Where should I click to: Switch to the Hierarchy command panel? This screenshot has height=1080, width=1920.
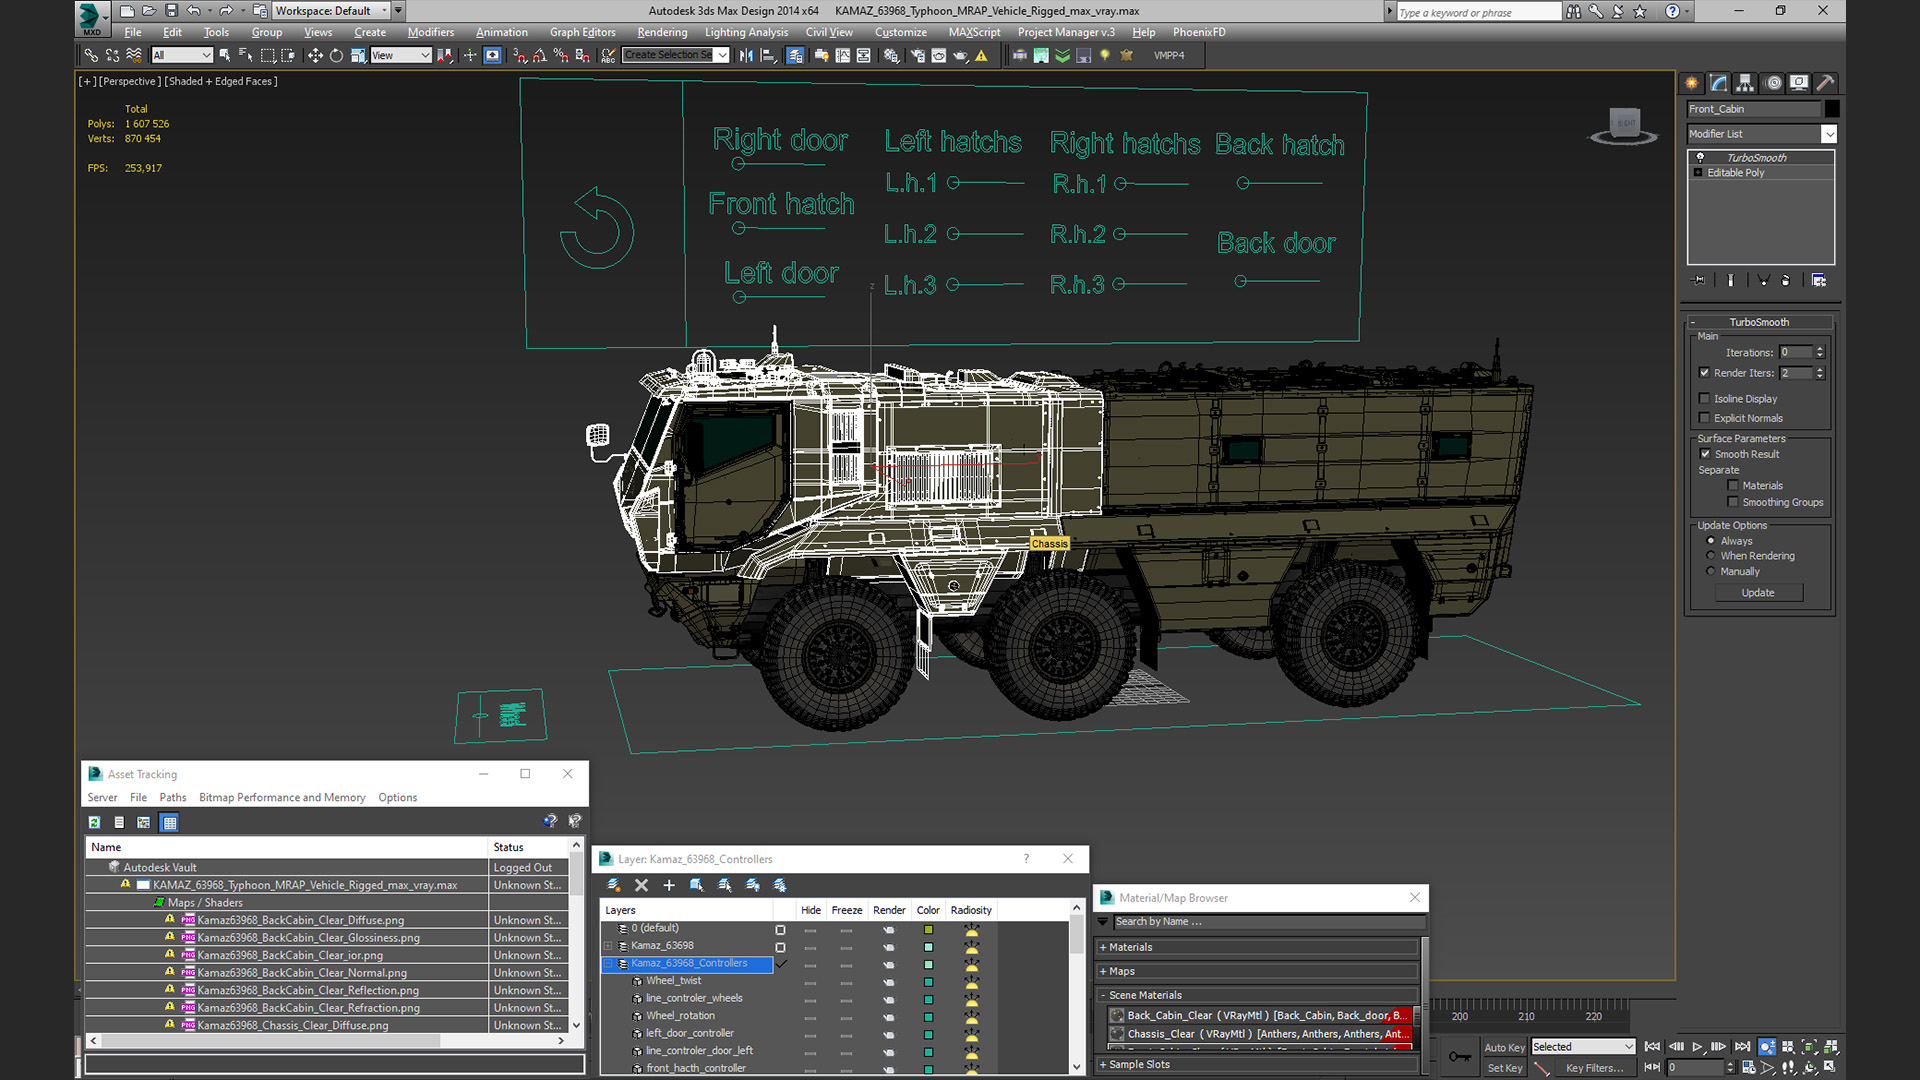(1745, 83)
